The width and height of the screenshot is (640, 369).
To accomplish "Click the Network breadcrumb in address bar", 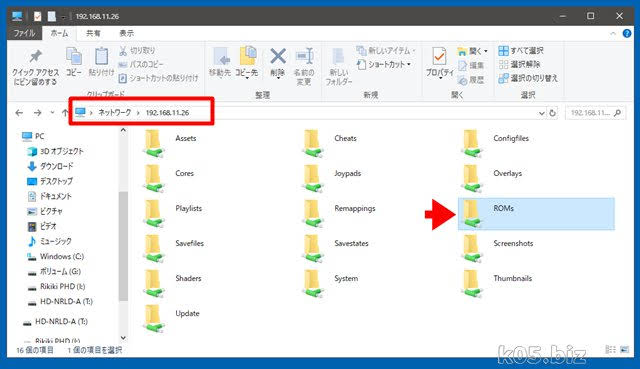I will pyautogui.click(x=115, y=113).
